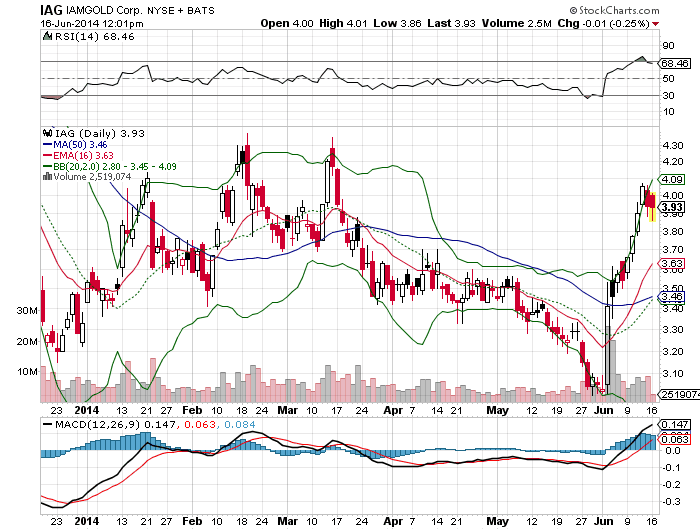Click the 3.10 price axis label
The width and height of the screenshot is (700, 530).
click(673, 374)
